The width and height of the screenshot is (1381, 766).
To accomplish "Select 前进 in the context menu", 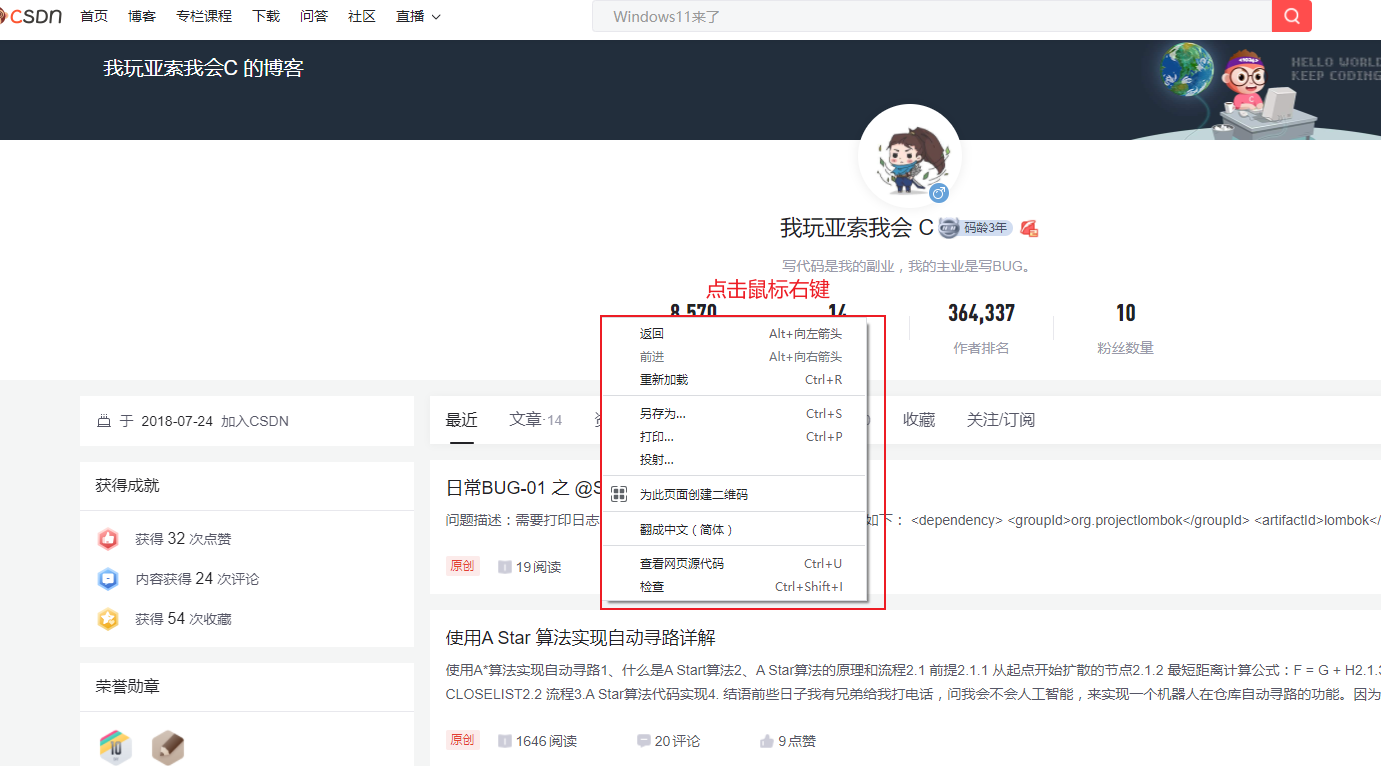I will click(x=735, y=357).
